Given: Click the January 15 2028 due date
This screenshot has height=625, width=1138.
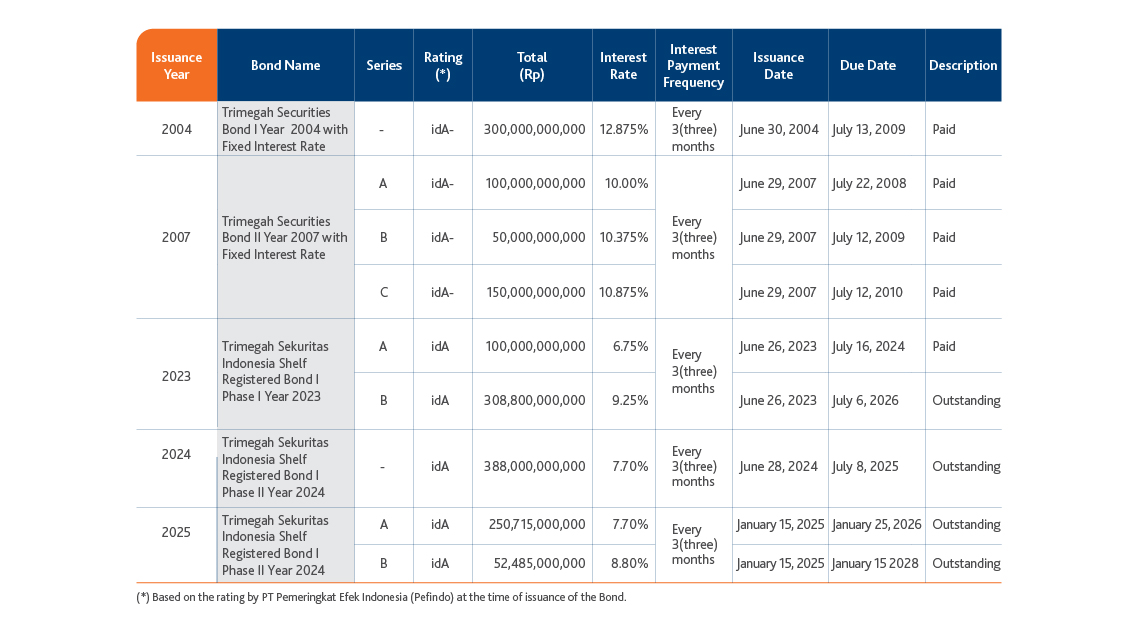Looking at the screenshot, I should click(x=875, y=563).
